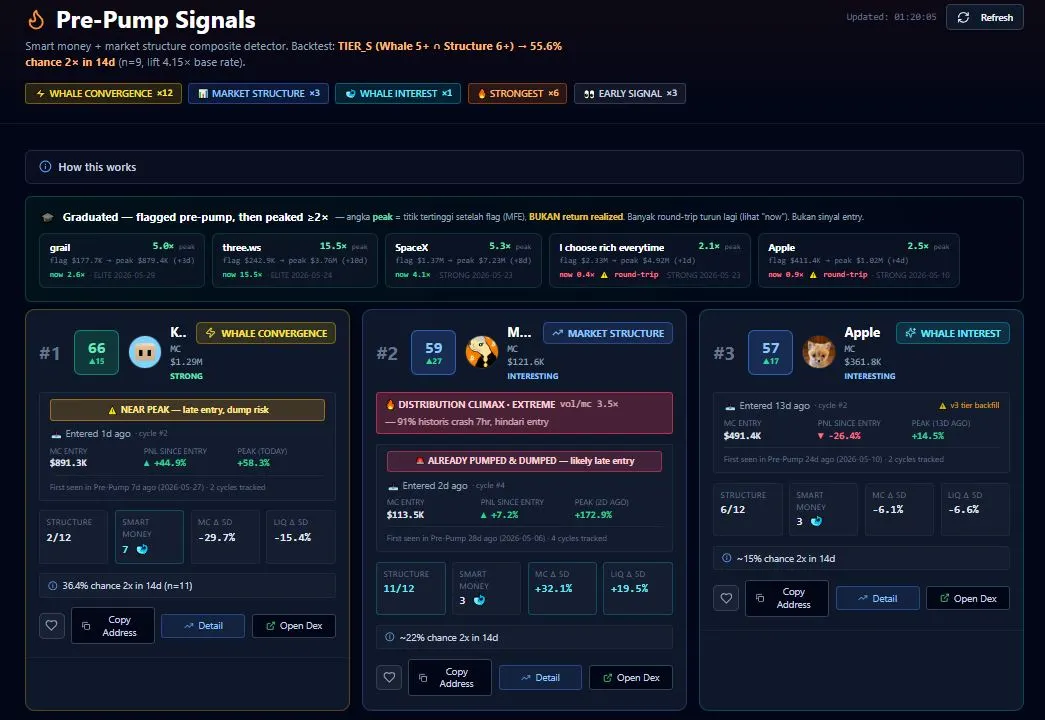Click the flame logo beside Pre-Pump Signals
This screenshot has width=1045, height=720.
tap(36, 19)
